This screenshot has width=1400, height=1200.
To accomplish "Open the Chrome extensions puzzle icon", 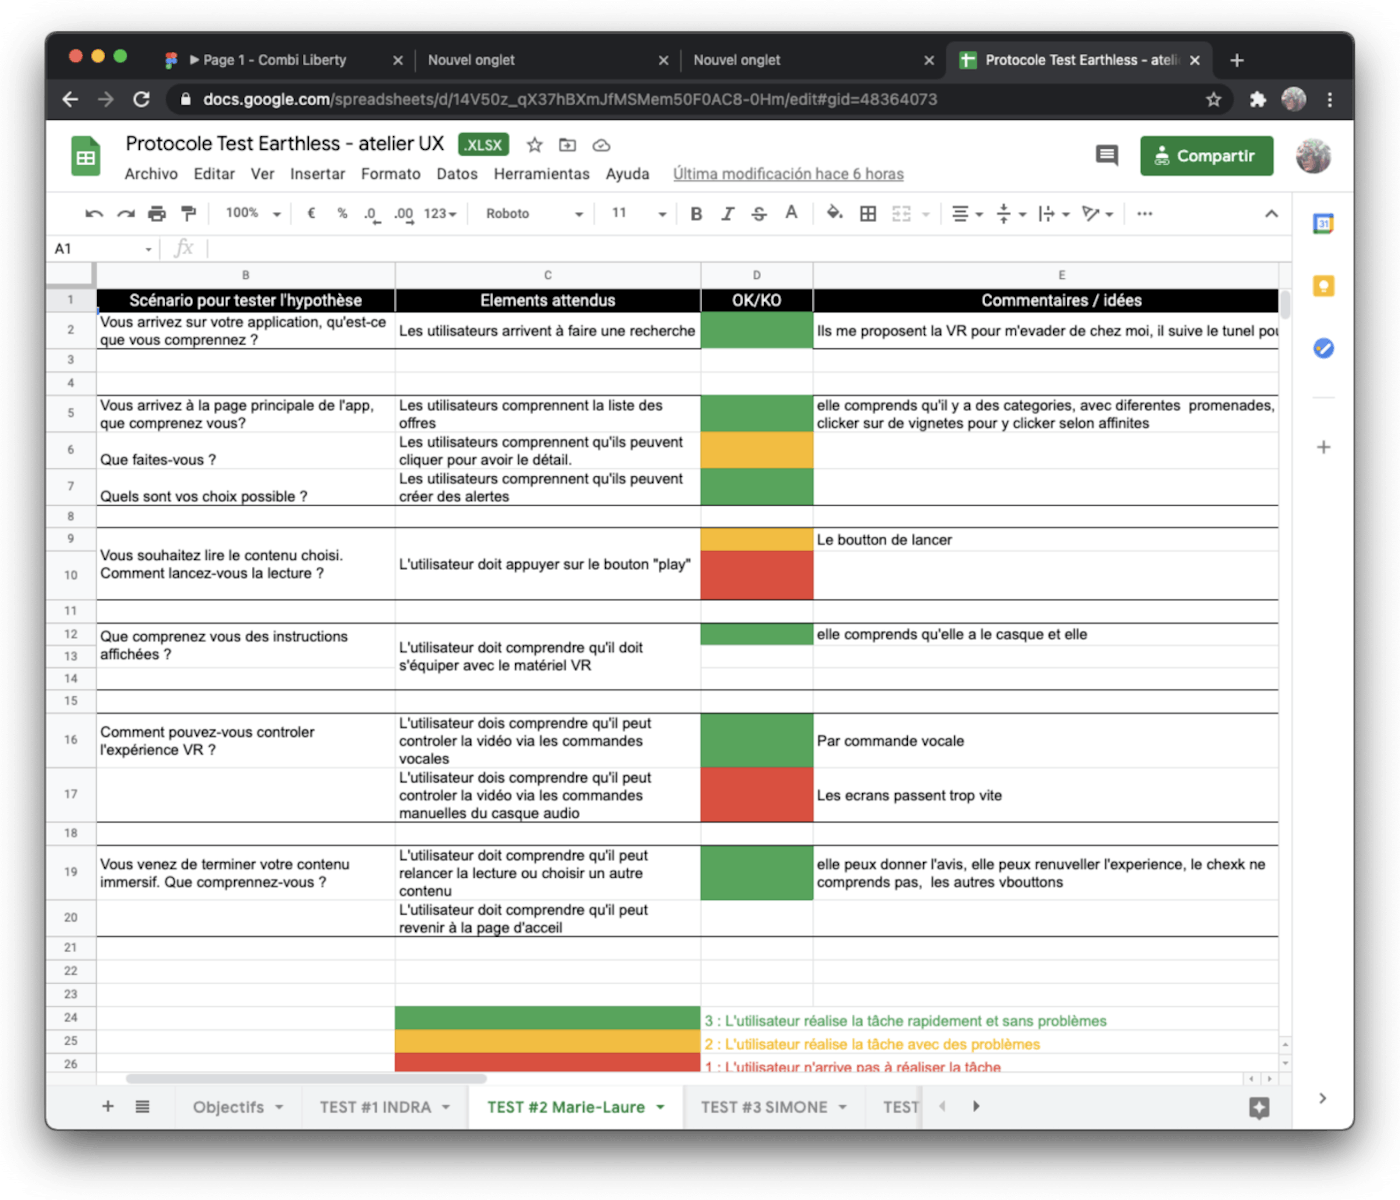I will [x=1258, y=99].
